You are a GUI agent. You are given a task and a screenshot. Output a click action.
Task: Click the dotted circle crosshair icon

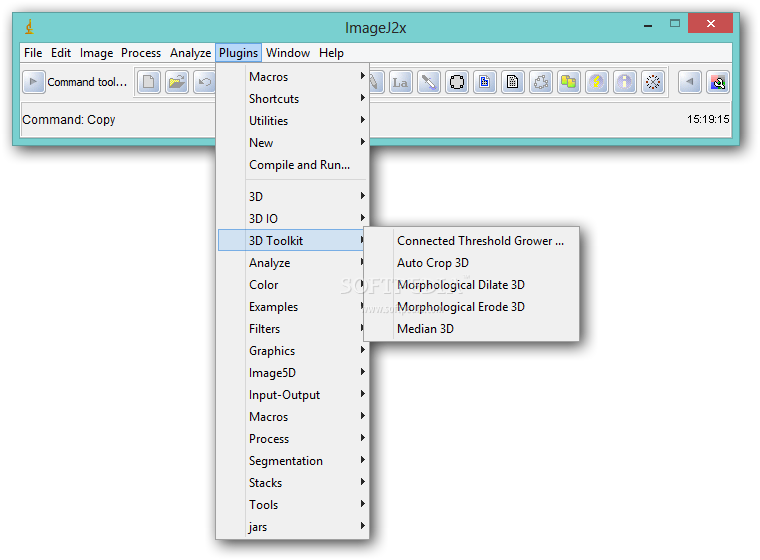coord(653,82)
